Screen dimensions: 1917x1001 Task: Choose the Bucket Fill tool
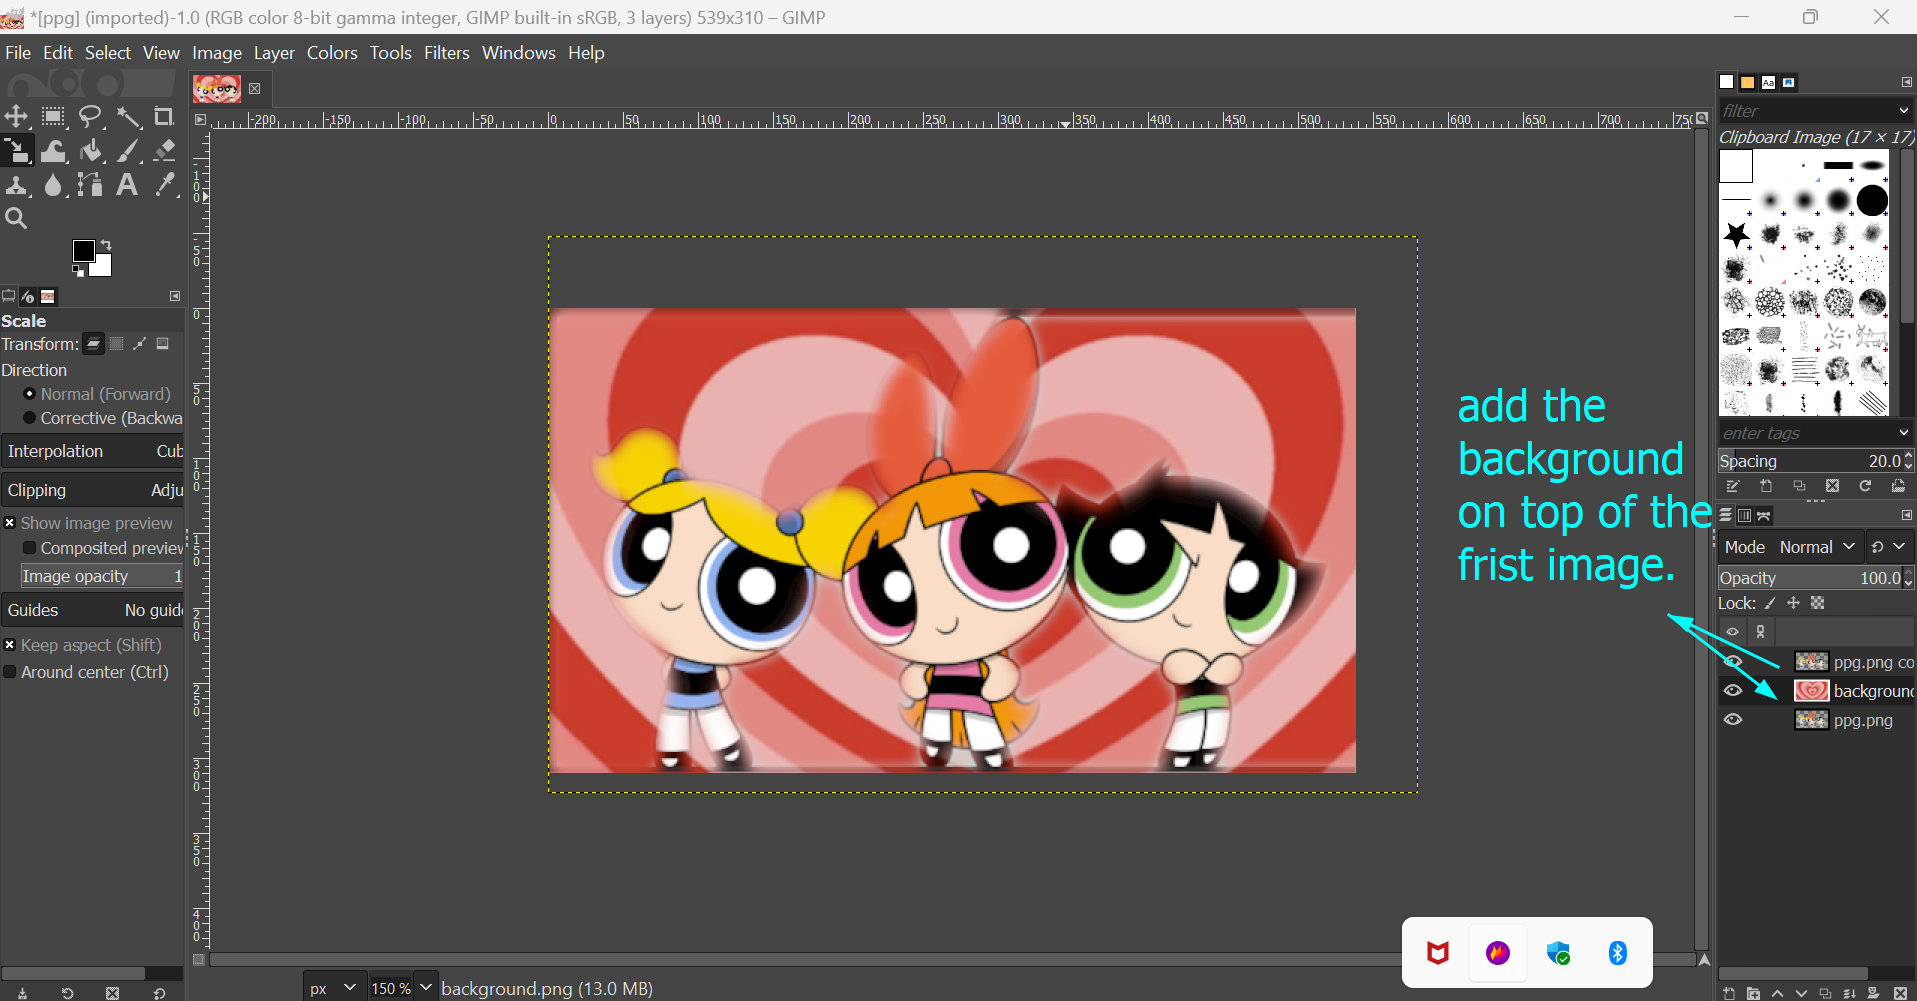tap(91, 151)
